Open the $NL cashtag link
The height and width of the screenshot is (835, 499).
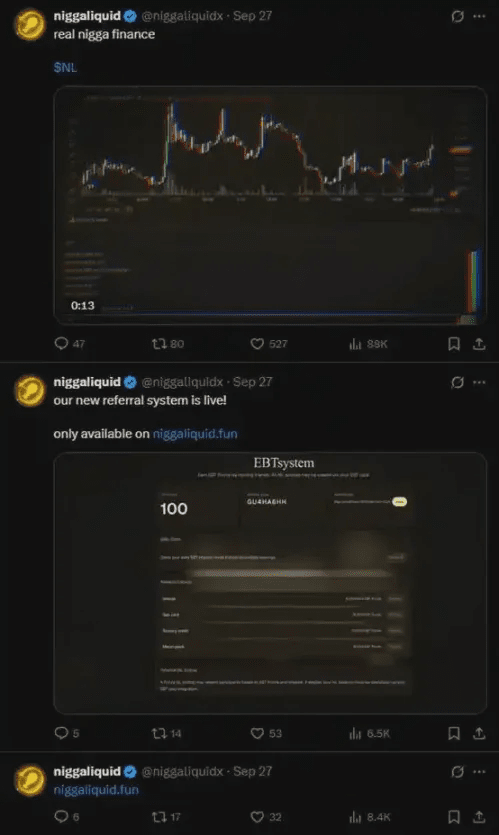click(65, 68)
